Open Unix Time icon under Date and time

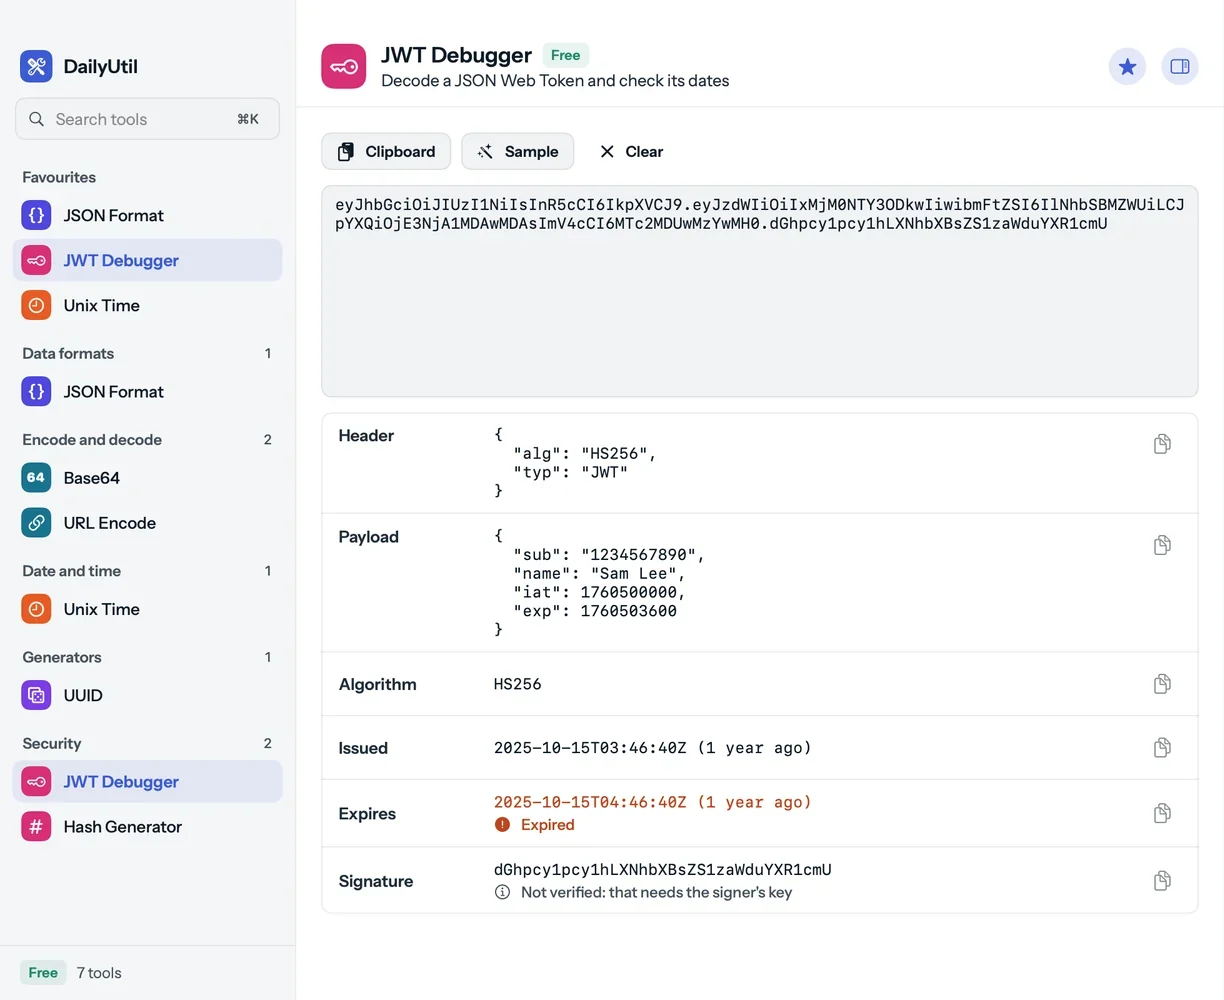point(36,608)
